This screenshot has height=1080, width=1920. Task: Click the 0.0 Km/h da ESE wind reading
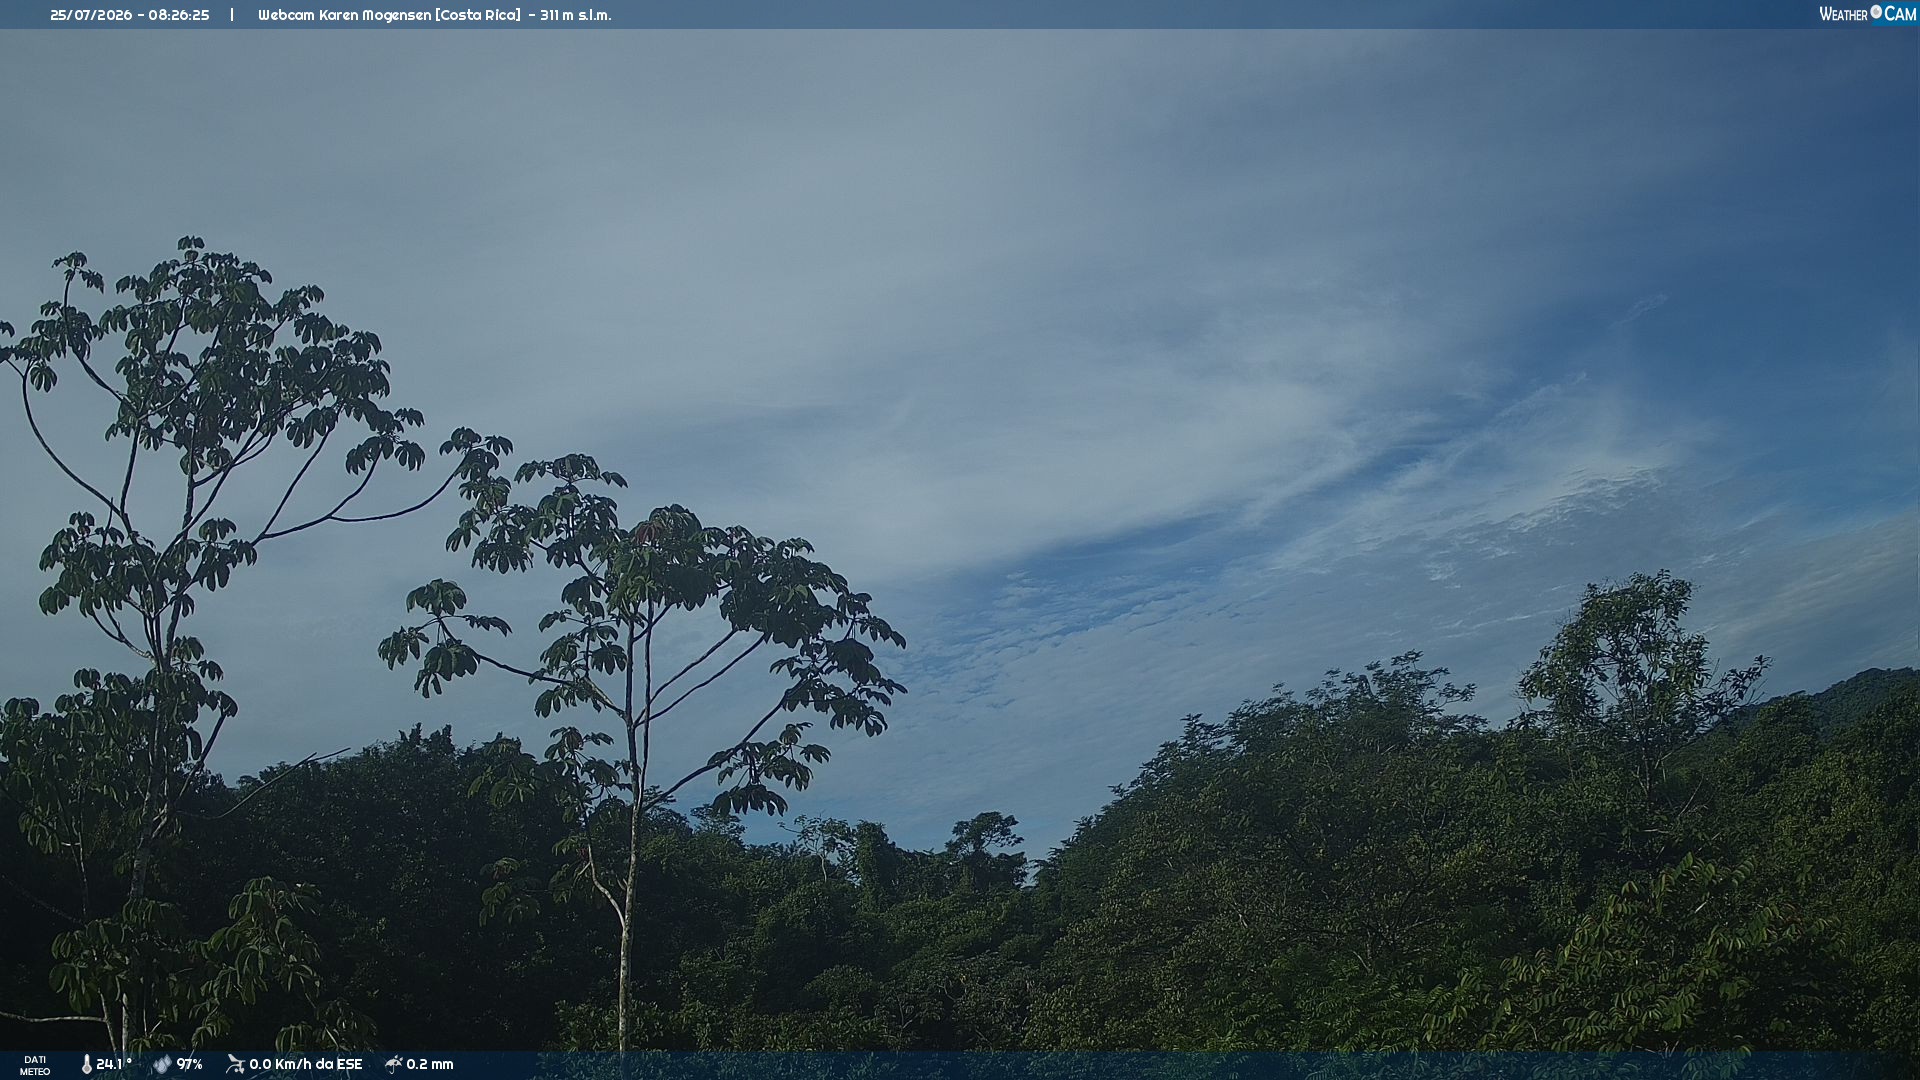pos(306,1064)
